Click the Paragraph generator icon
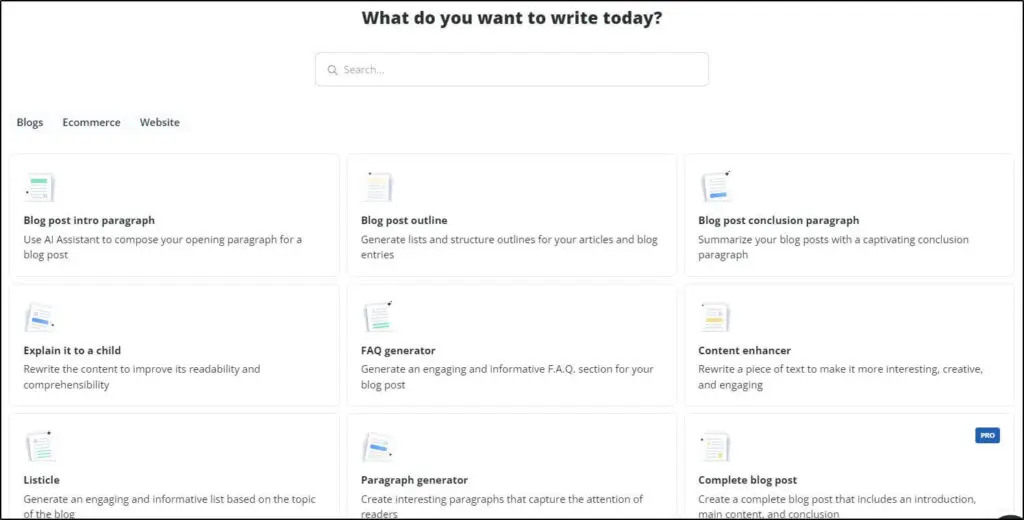The image size is (1024, 520). (x=378, y=447)
